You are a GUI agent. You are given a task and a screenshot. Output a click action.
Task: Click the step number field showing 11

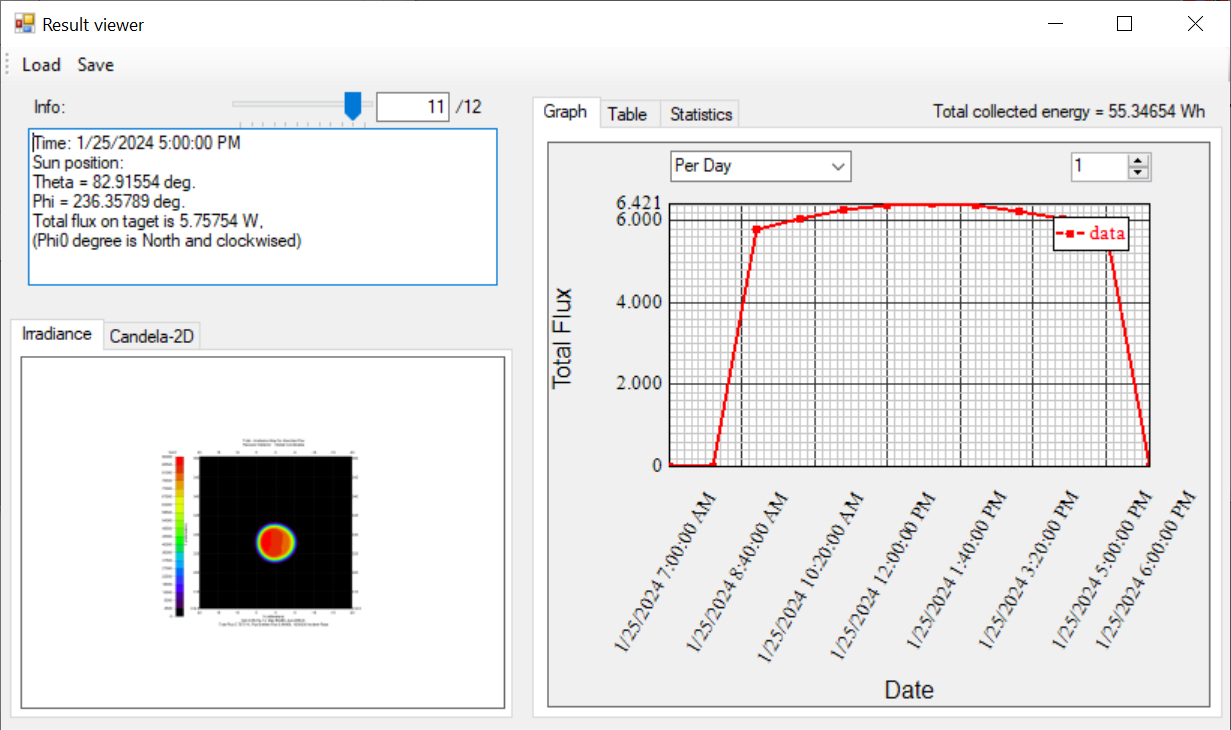(412, 107)
